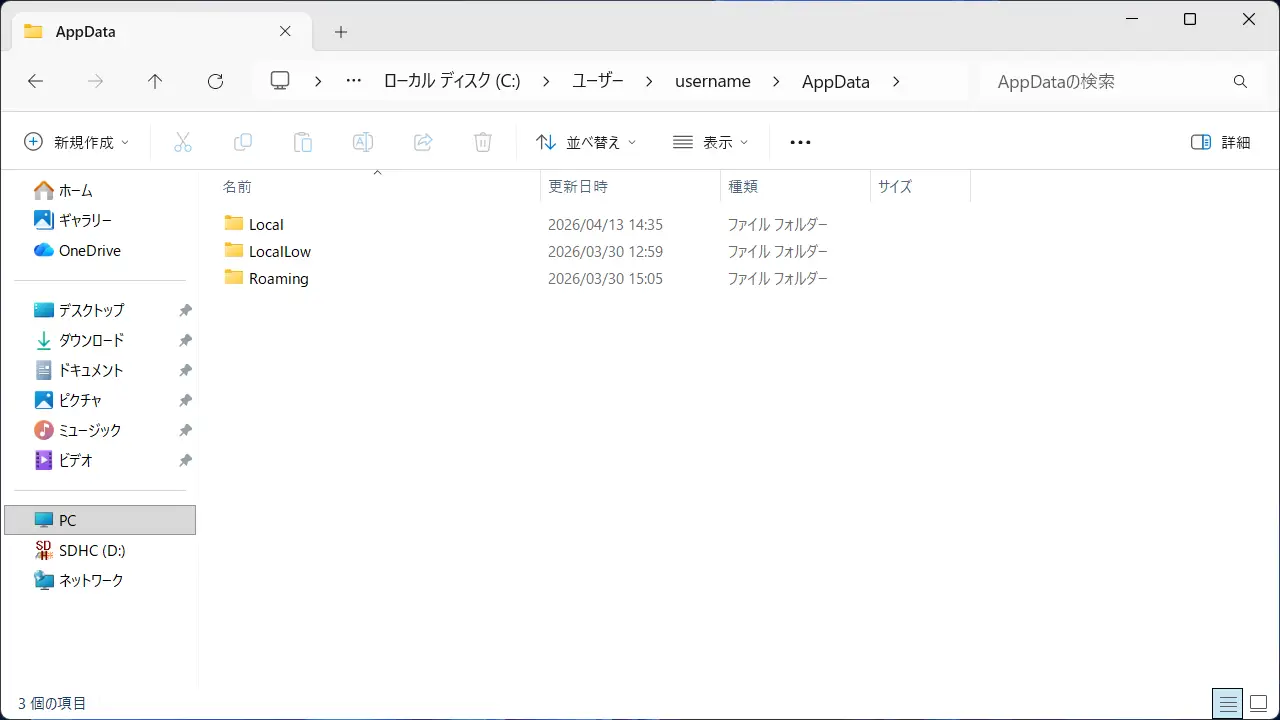Viewport: 1280px width, 720px height.
Task: Click the pin icon beside ビデオ
Action: click(x=185, y=461)
